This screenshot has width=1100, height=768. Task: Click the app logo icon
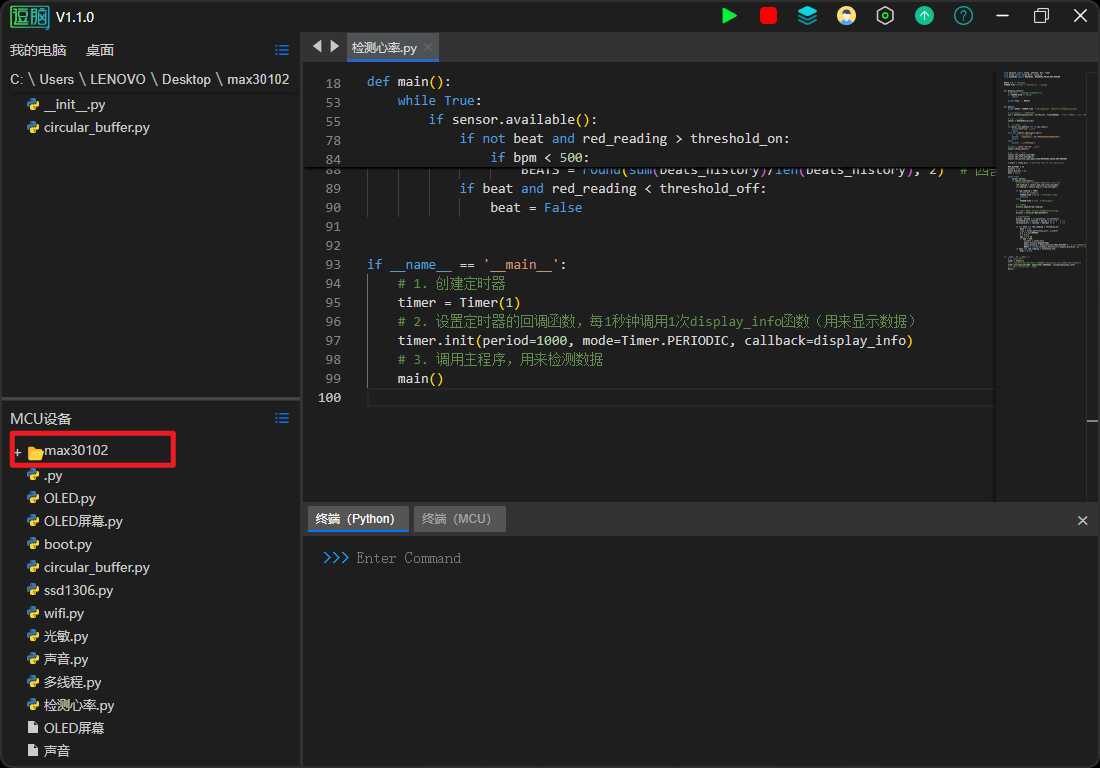pyautogui.click(x=29, y=17)
